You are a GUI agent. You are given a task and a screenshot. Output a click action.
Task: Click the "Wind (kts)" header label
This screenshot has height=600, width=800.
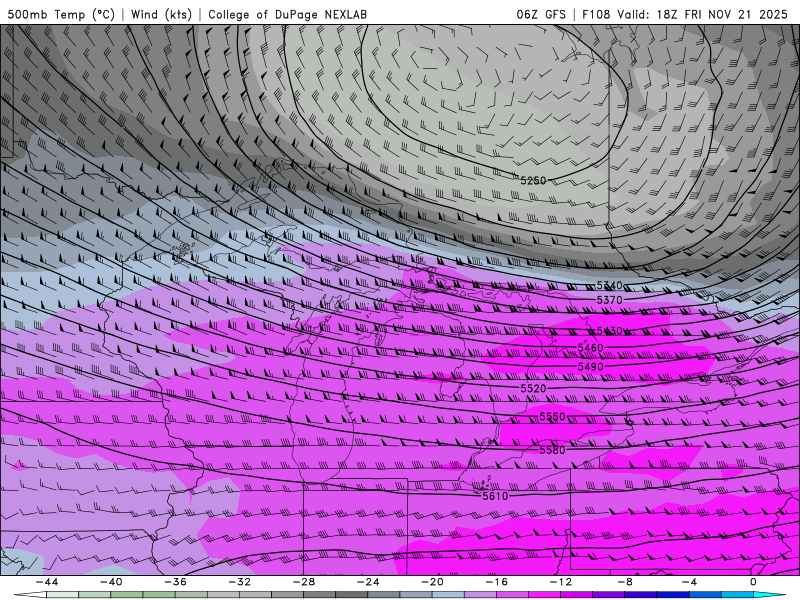click(x=161, y=14)
